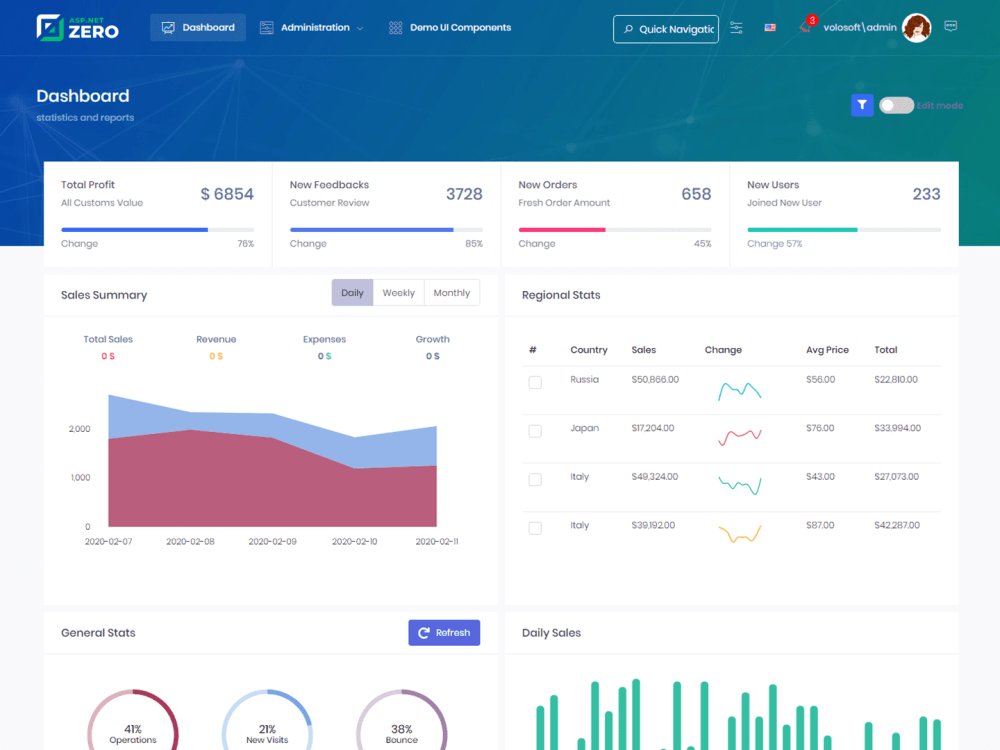Check the Russia row checkbox
This screenshot has width=1000, height=750.
(x=535, y=382)
